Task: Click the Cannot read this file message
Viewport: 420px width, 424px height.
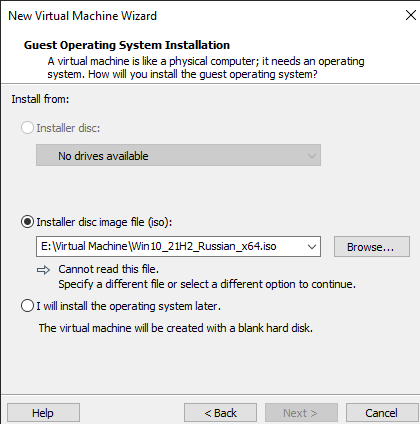Action: tap(108, 269)
